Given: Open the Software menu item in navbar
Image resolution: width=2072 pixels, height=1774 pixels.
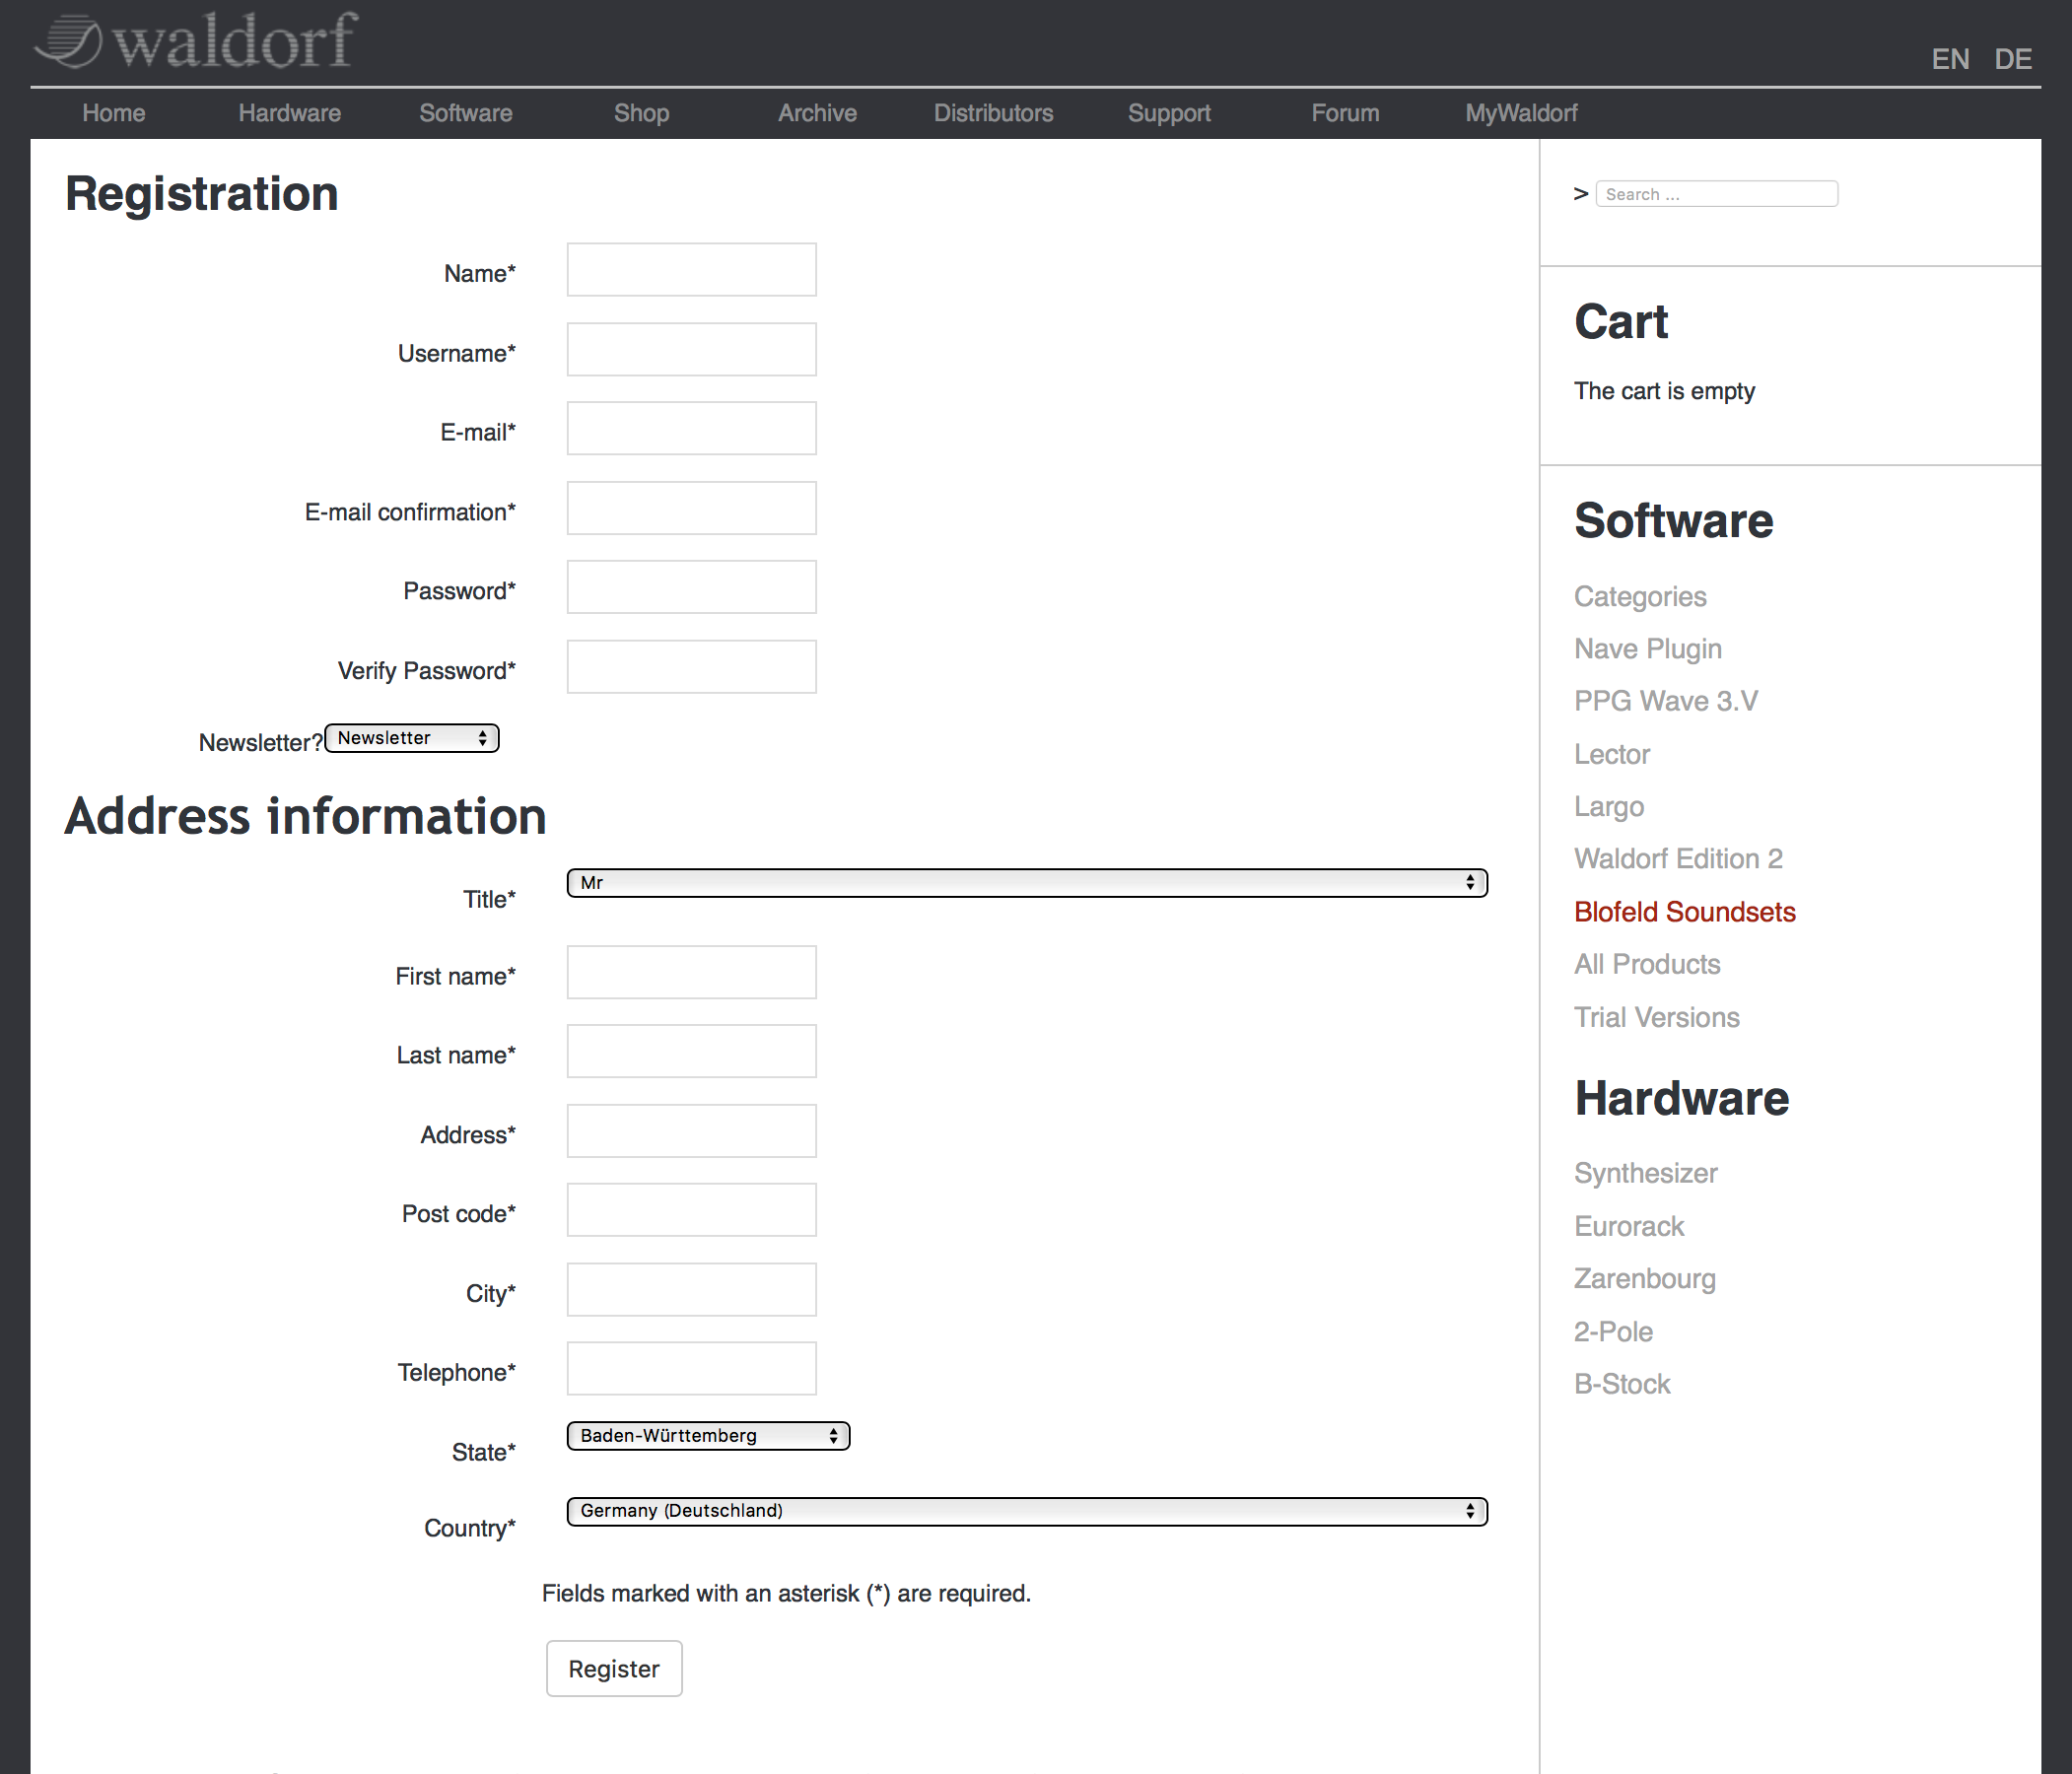Looking at the screenshot, I should 466,113.
